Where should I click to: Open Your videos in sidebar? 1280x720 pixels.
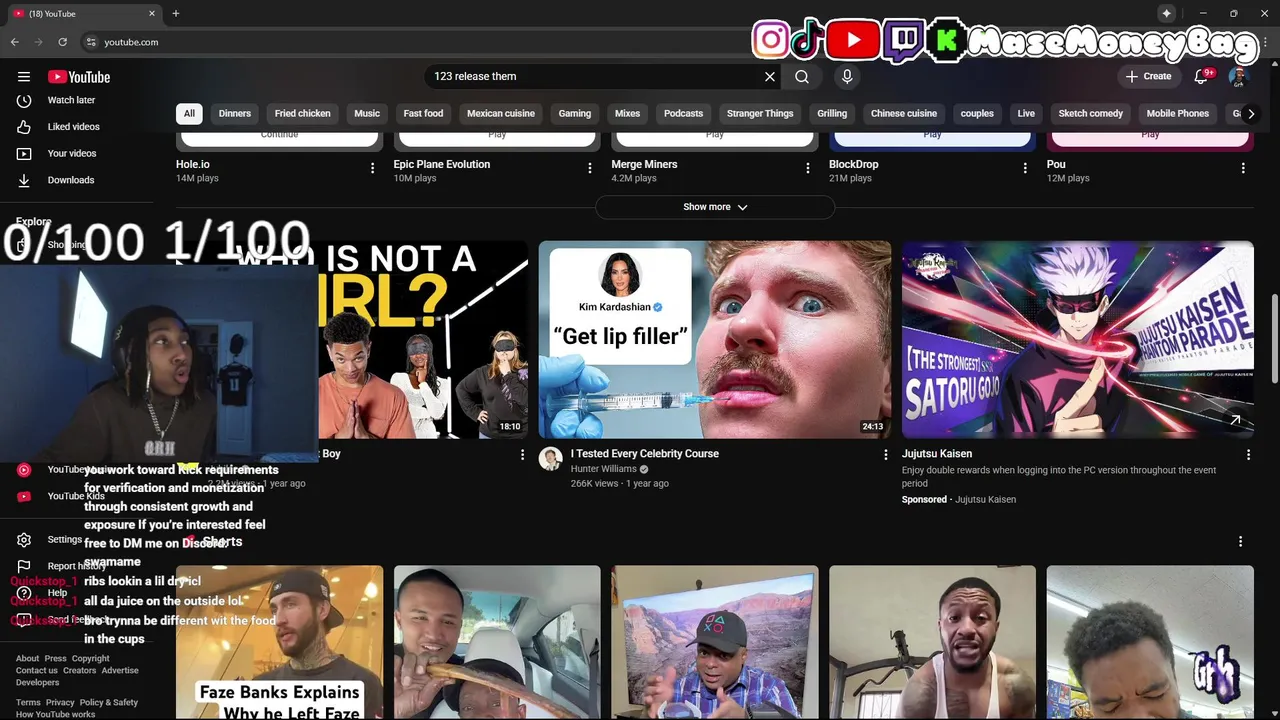click(71, 153)
